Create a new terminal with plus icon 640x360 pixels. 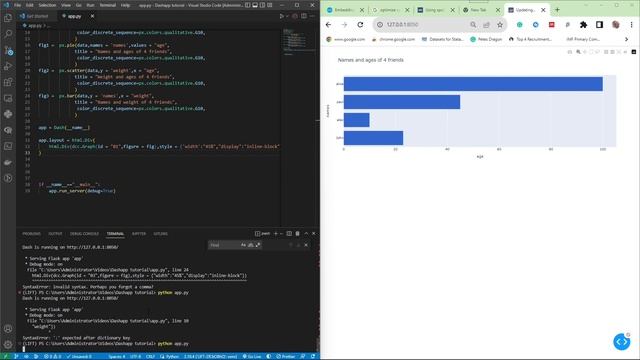[276, 233]
